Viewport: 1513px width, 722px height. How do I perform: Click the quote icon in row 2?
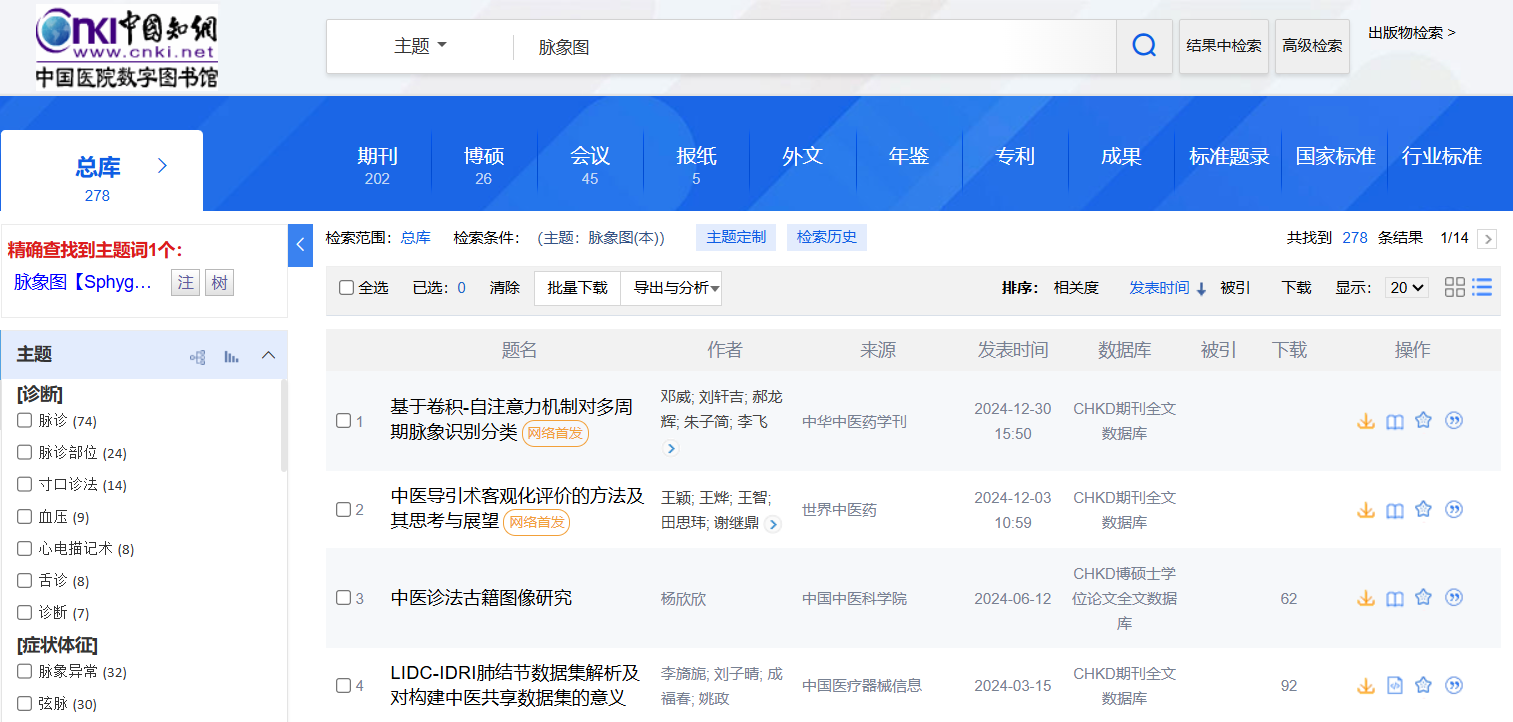[x=1454, y=510]
